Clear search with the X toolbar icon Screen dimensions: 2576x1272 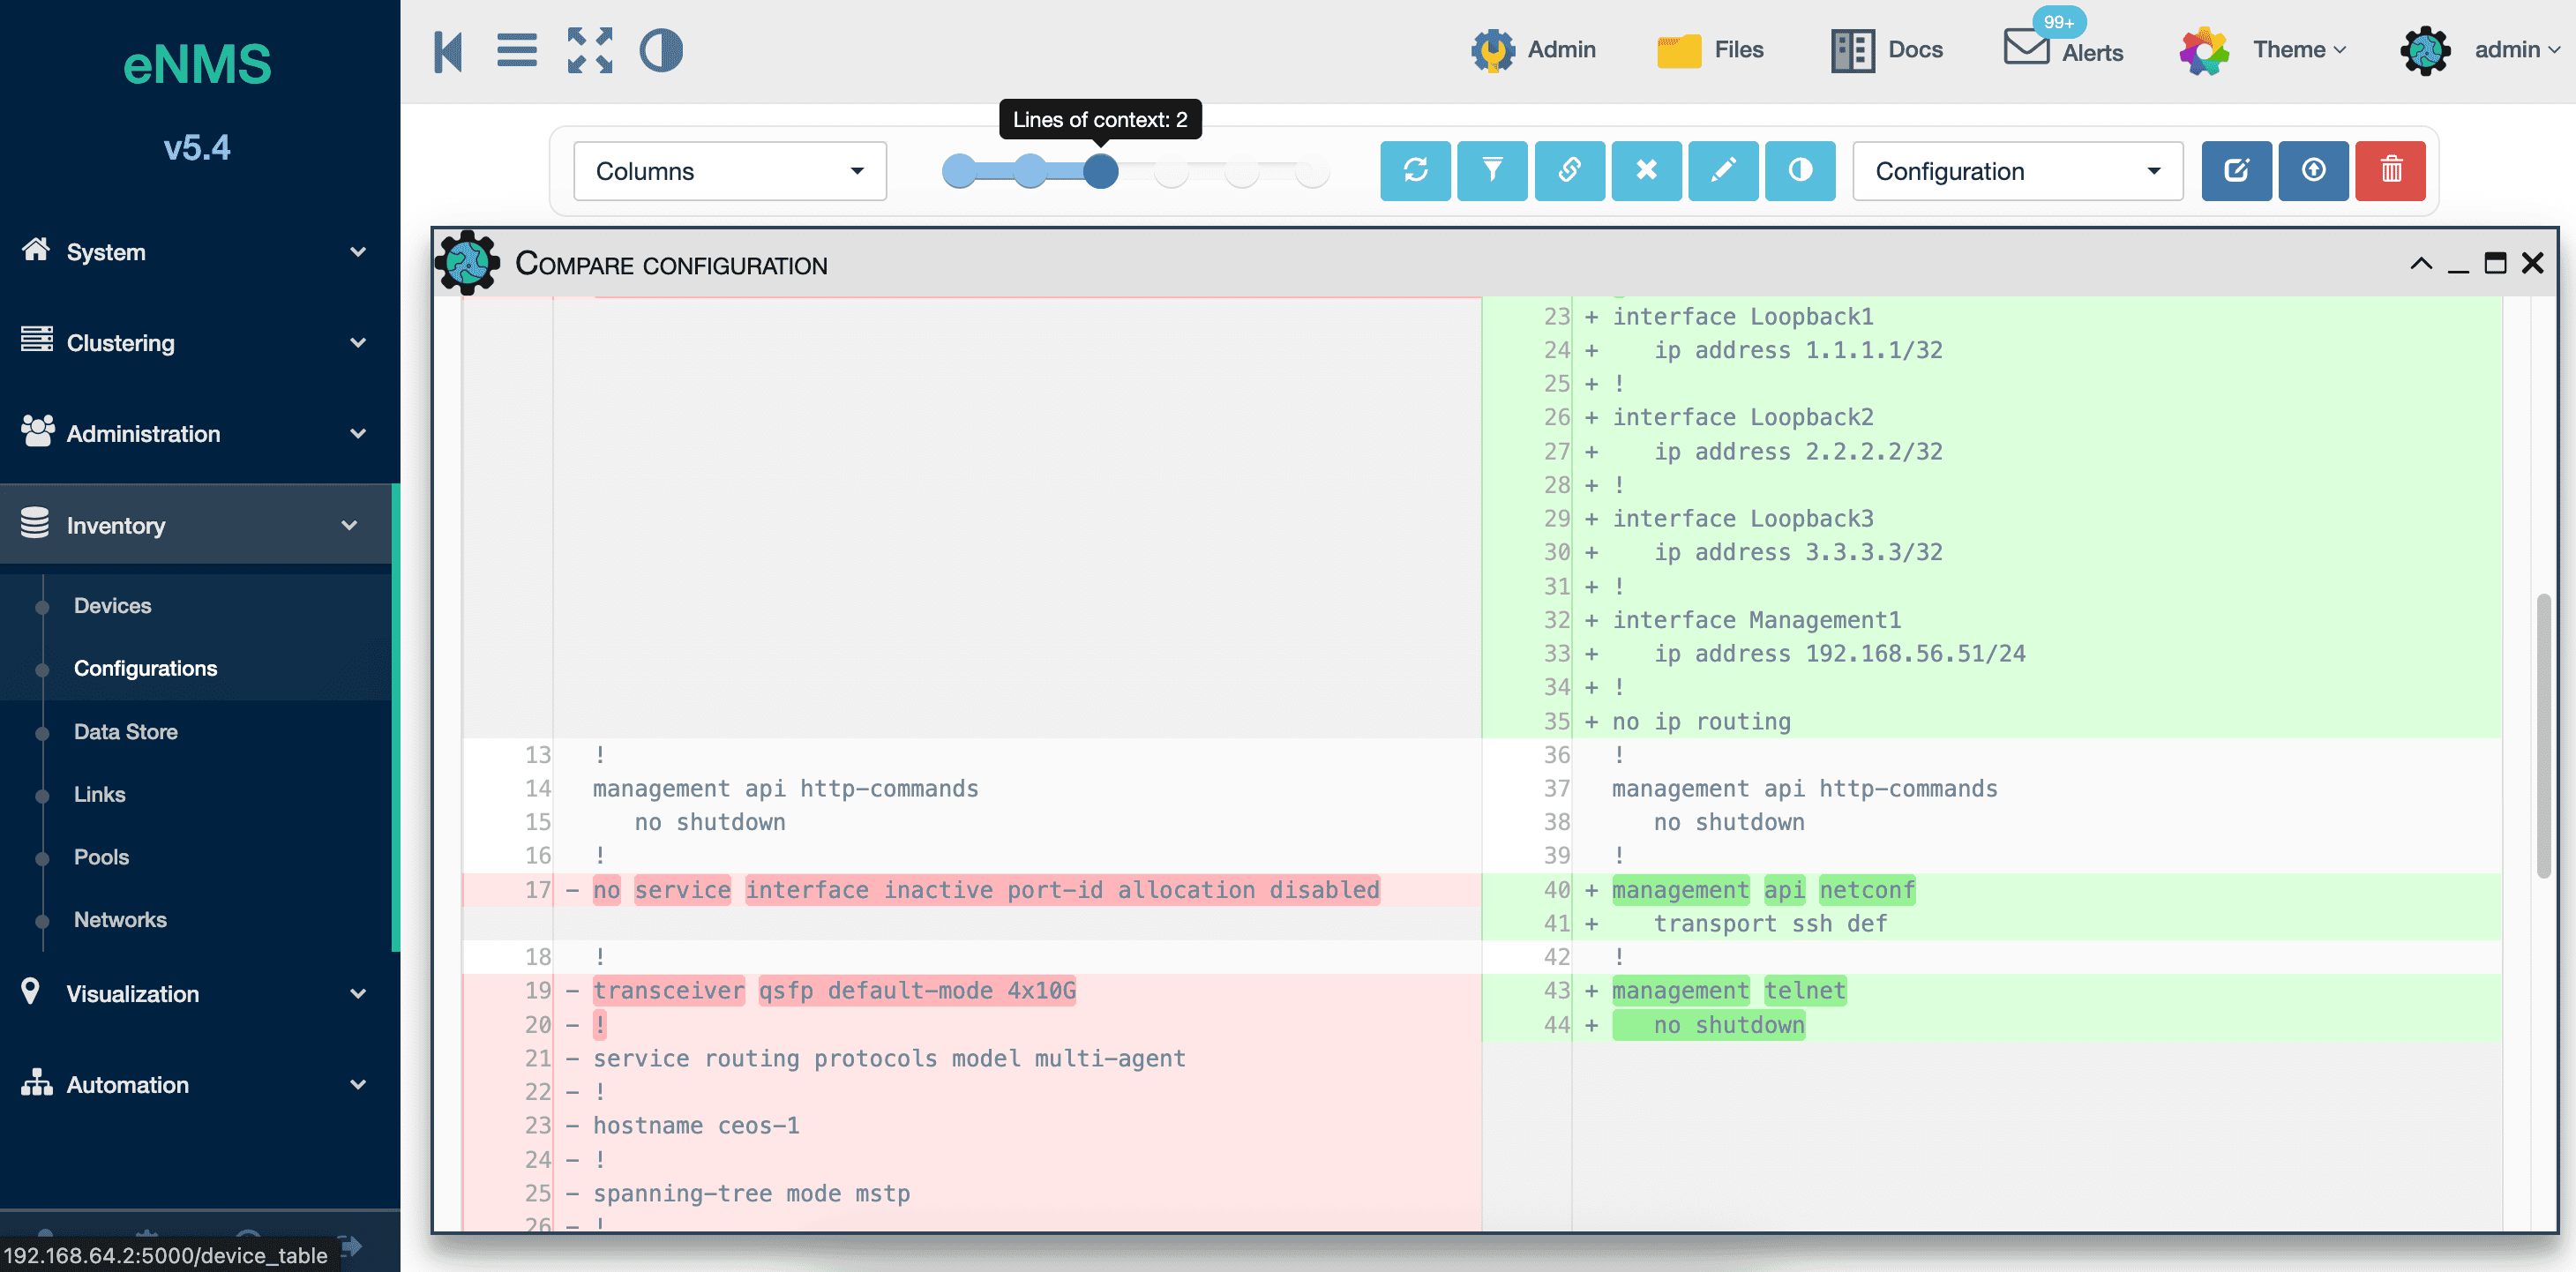pos(1646,171)
